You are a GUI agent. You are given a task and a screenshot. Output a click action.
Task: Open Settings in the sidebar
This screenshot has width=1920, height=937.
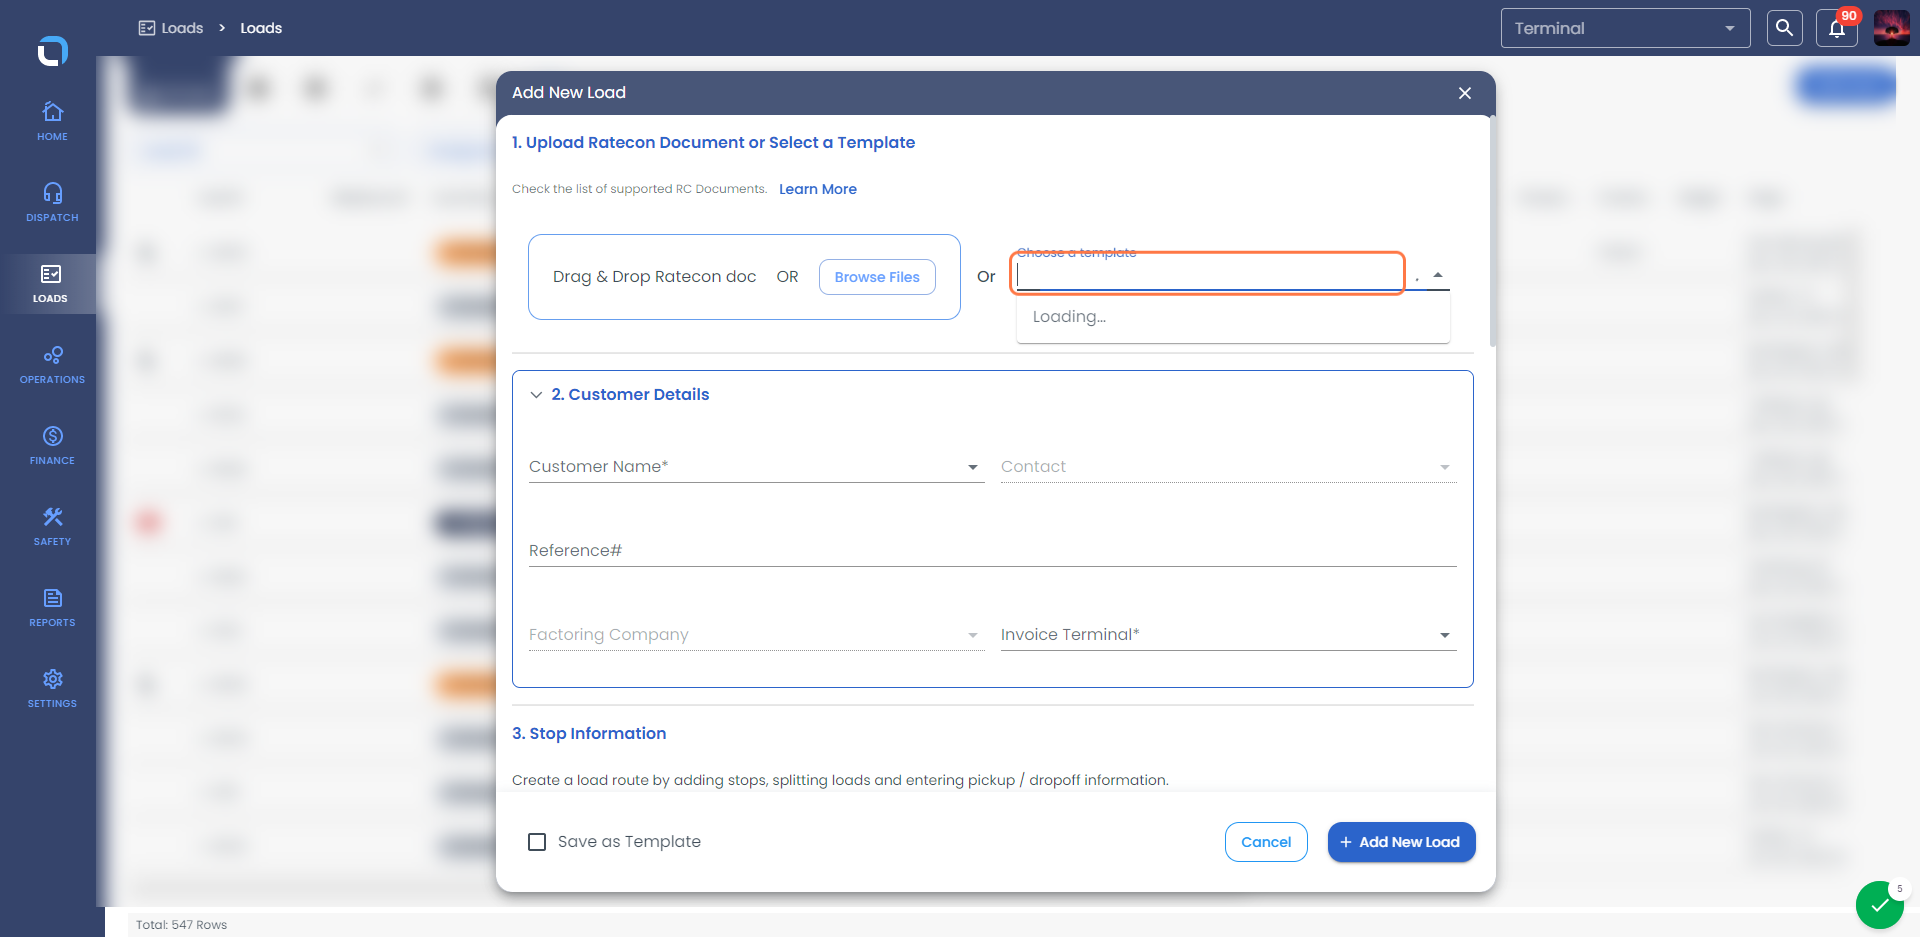coord(52,688)
